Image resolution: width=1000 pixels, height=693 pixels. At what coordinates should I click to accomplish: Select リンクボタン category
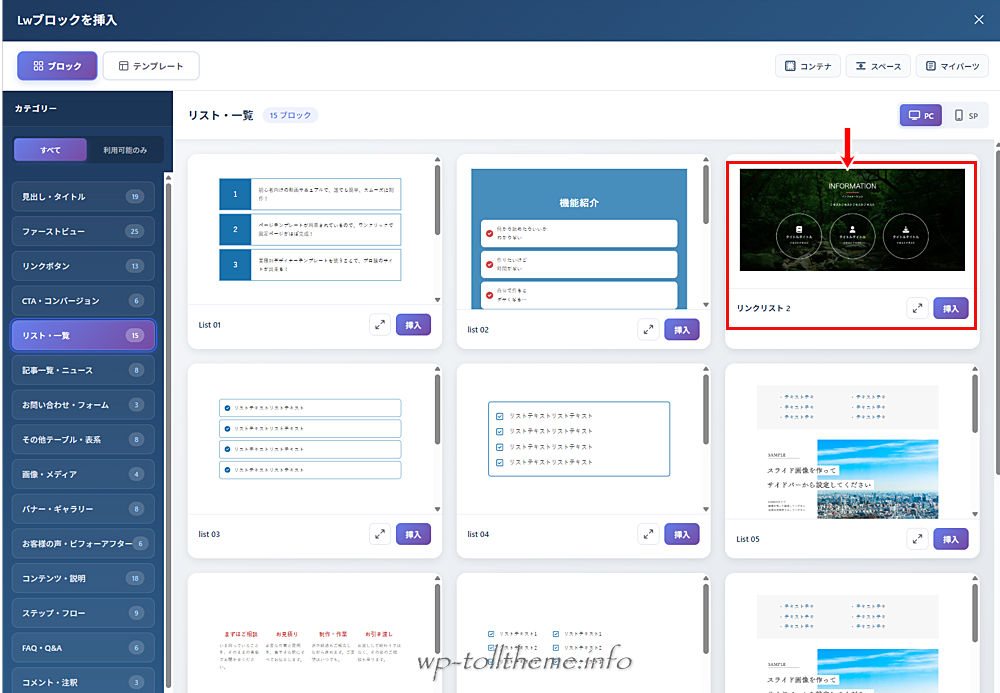(83, 266)
